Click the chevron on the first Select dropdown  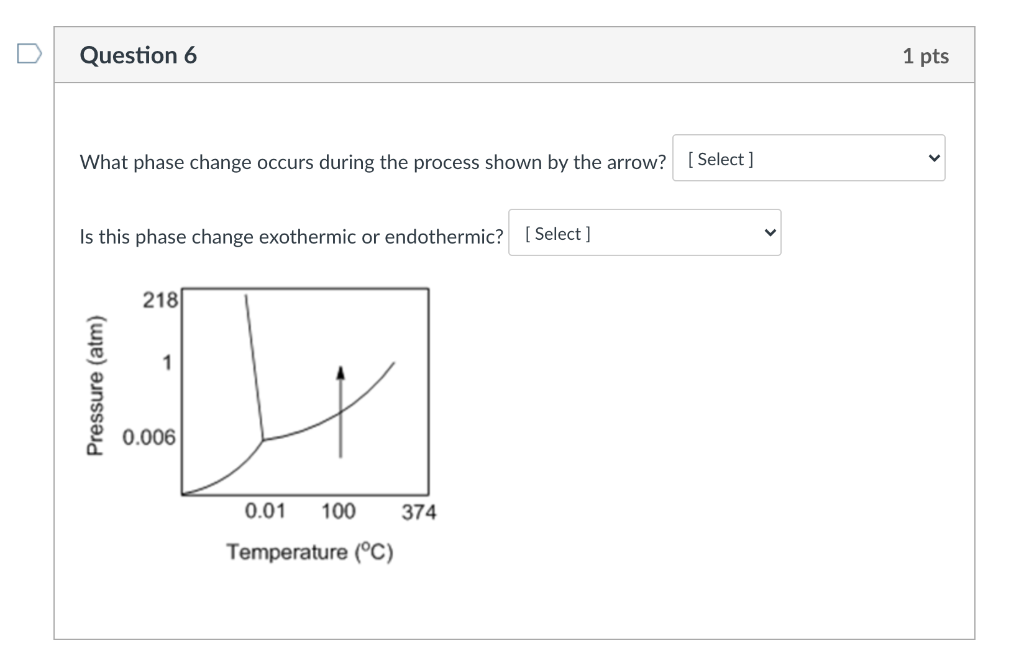(932, 157)
